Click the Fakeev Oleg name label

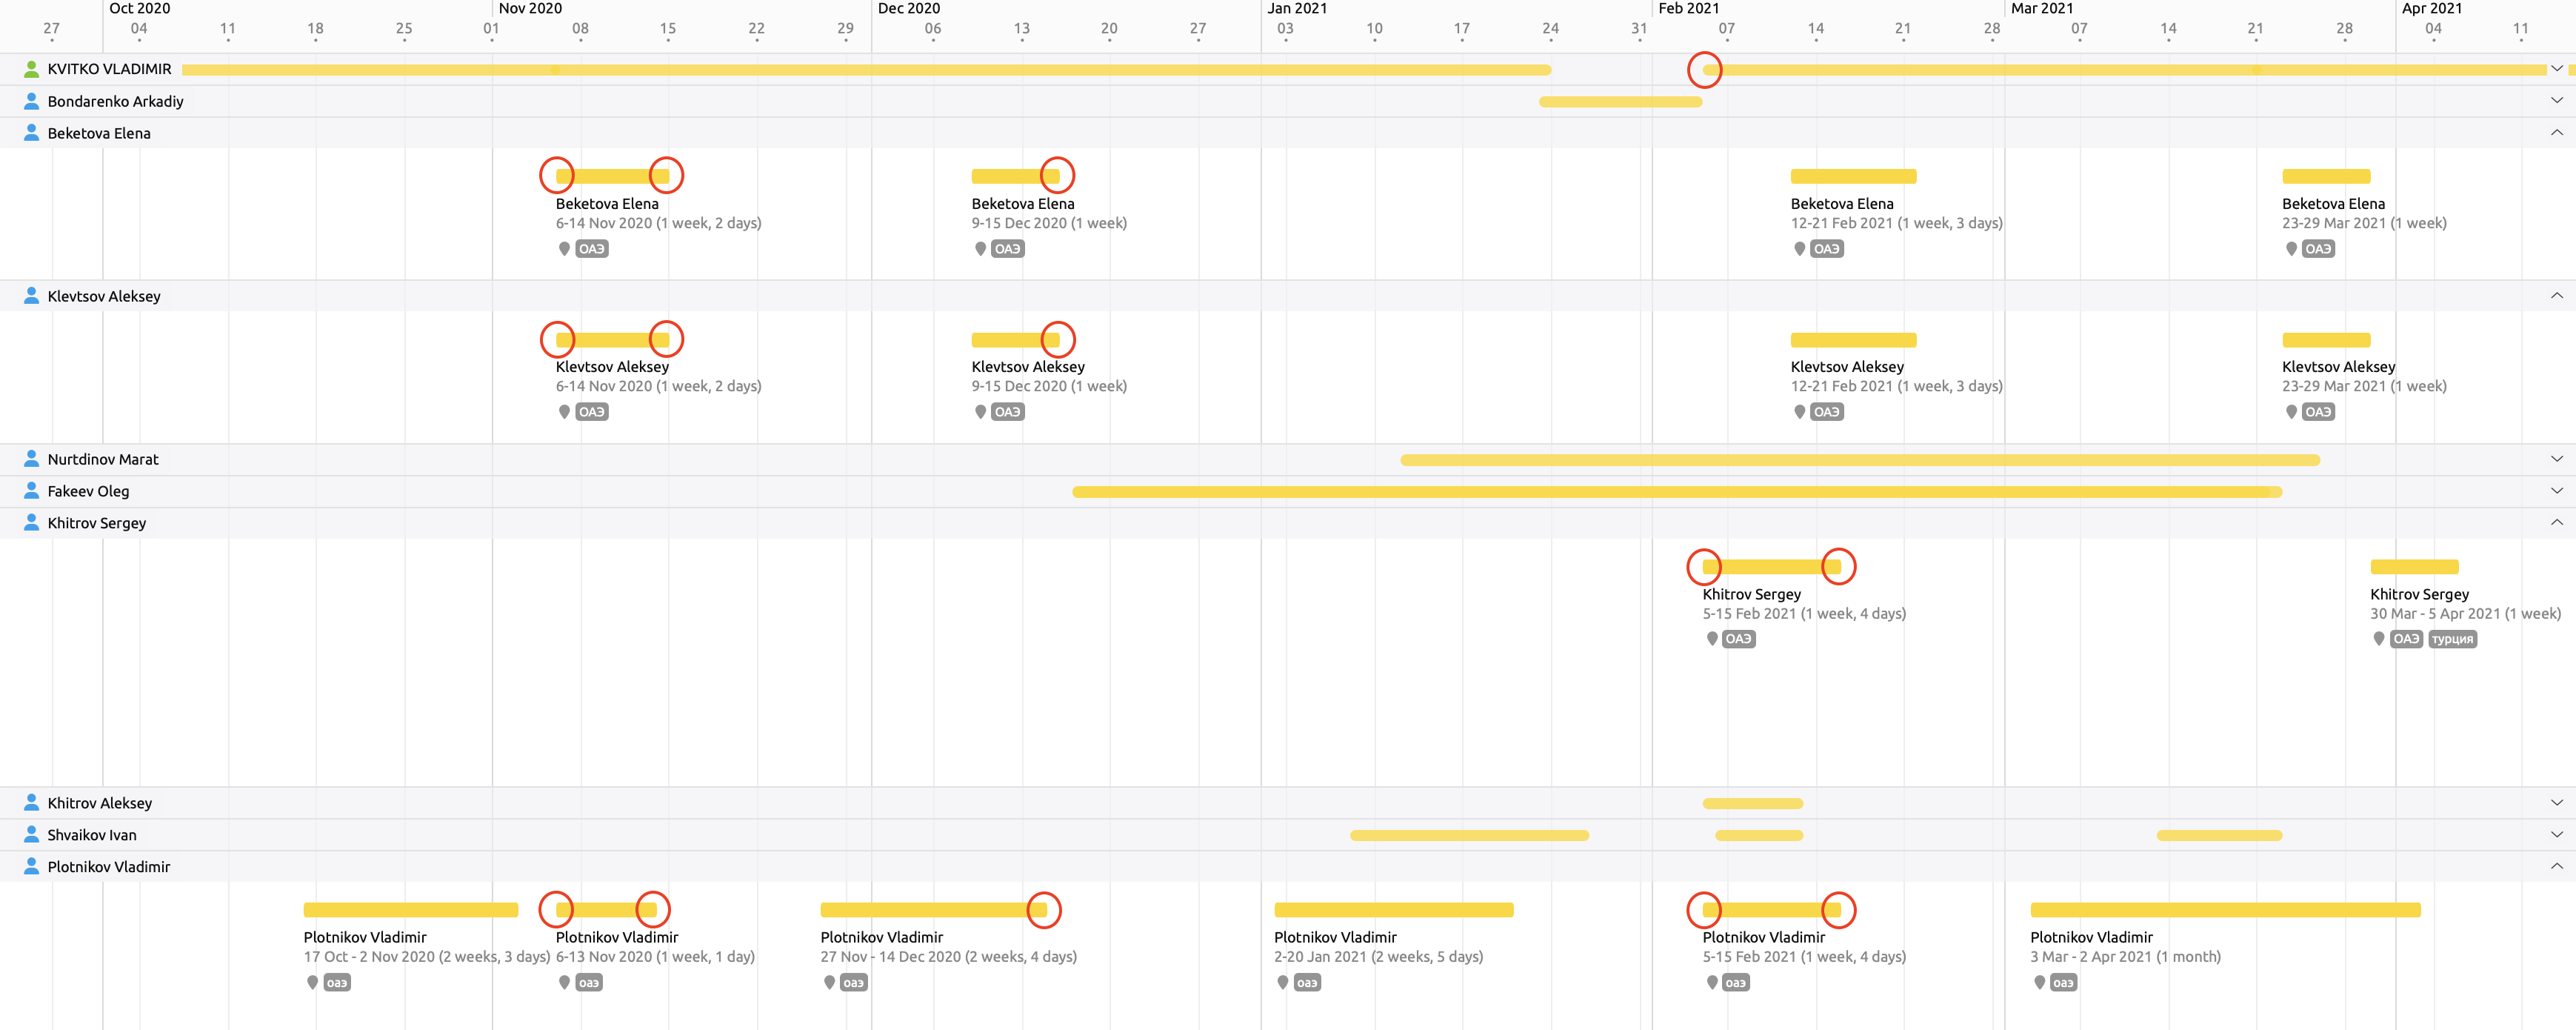tap(88, 491)
